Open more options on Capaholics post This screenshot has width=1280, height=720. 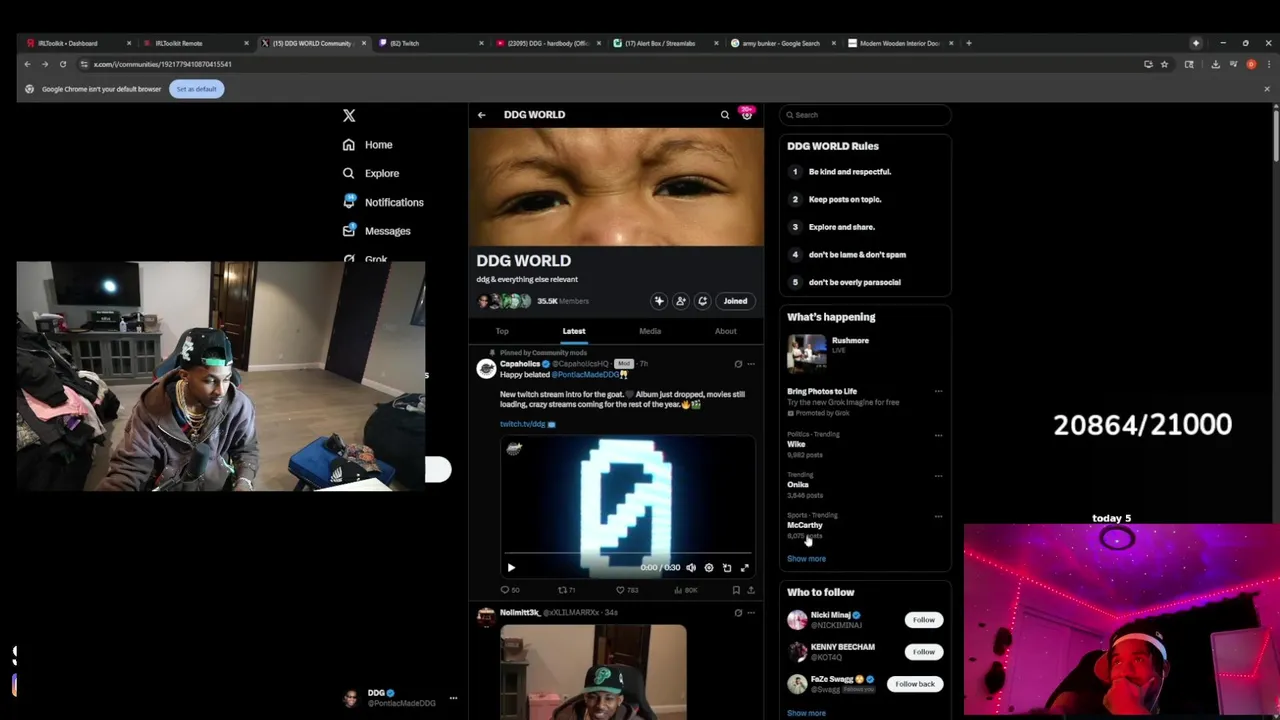(751, 364)
